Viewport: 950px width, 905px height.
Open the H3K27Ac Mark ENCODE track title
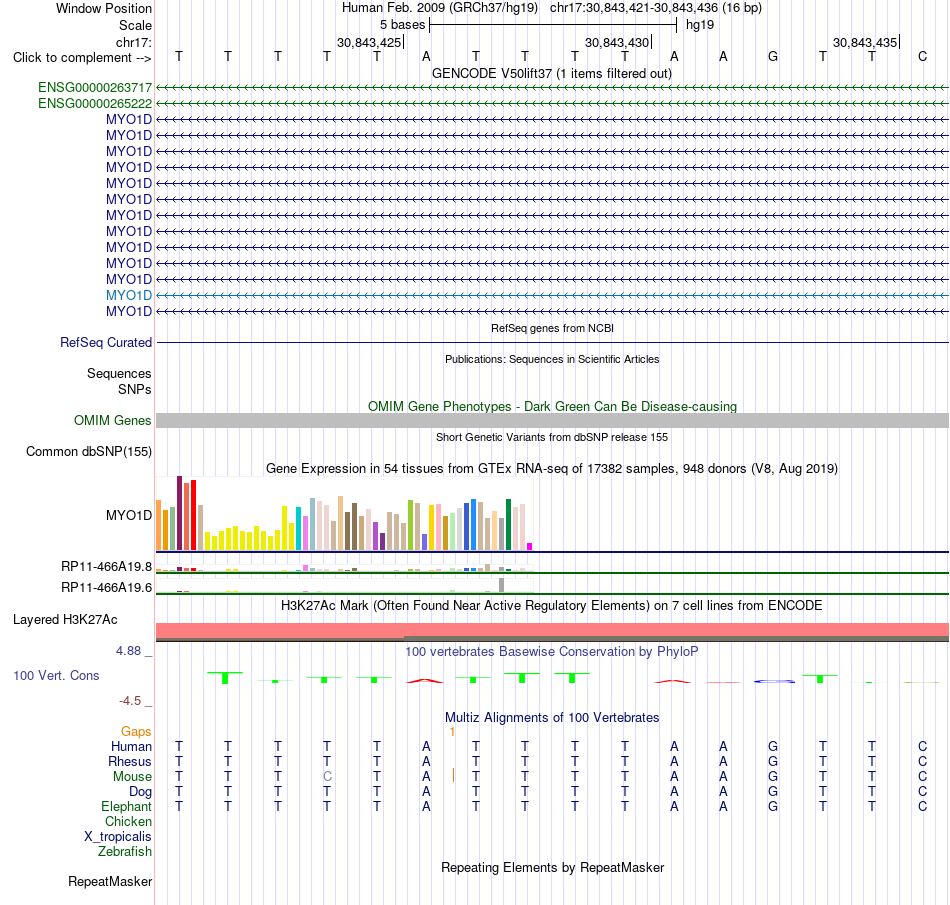tap(552, 606)
